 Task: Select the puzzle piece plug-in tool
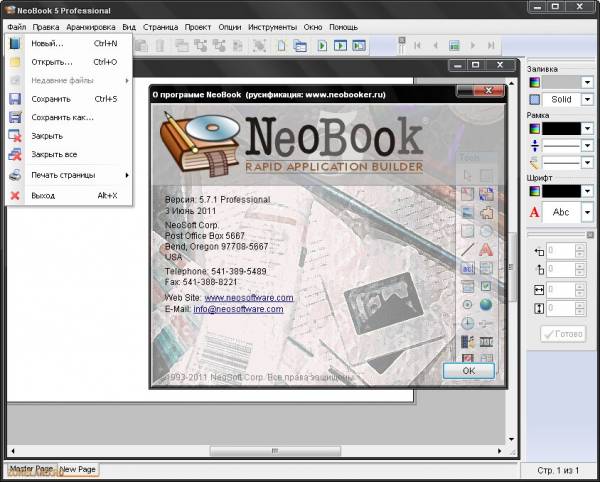[486, 213]
